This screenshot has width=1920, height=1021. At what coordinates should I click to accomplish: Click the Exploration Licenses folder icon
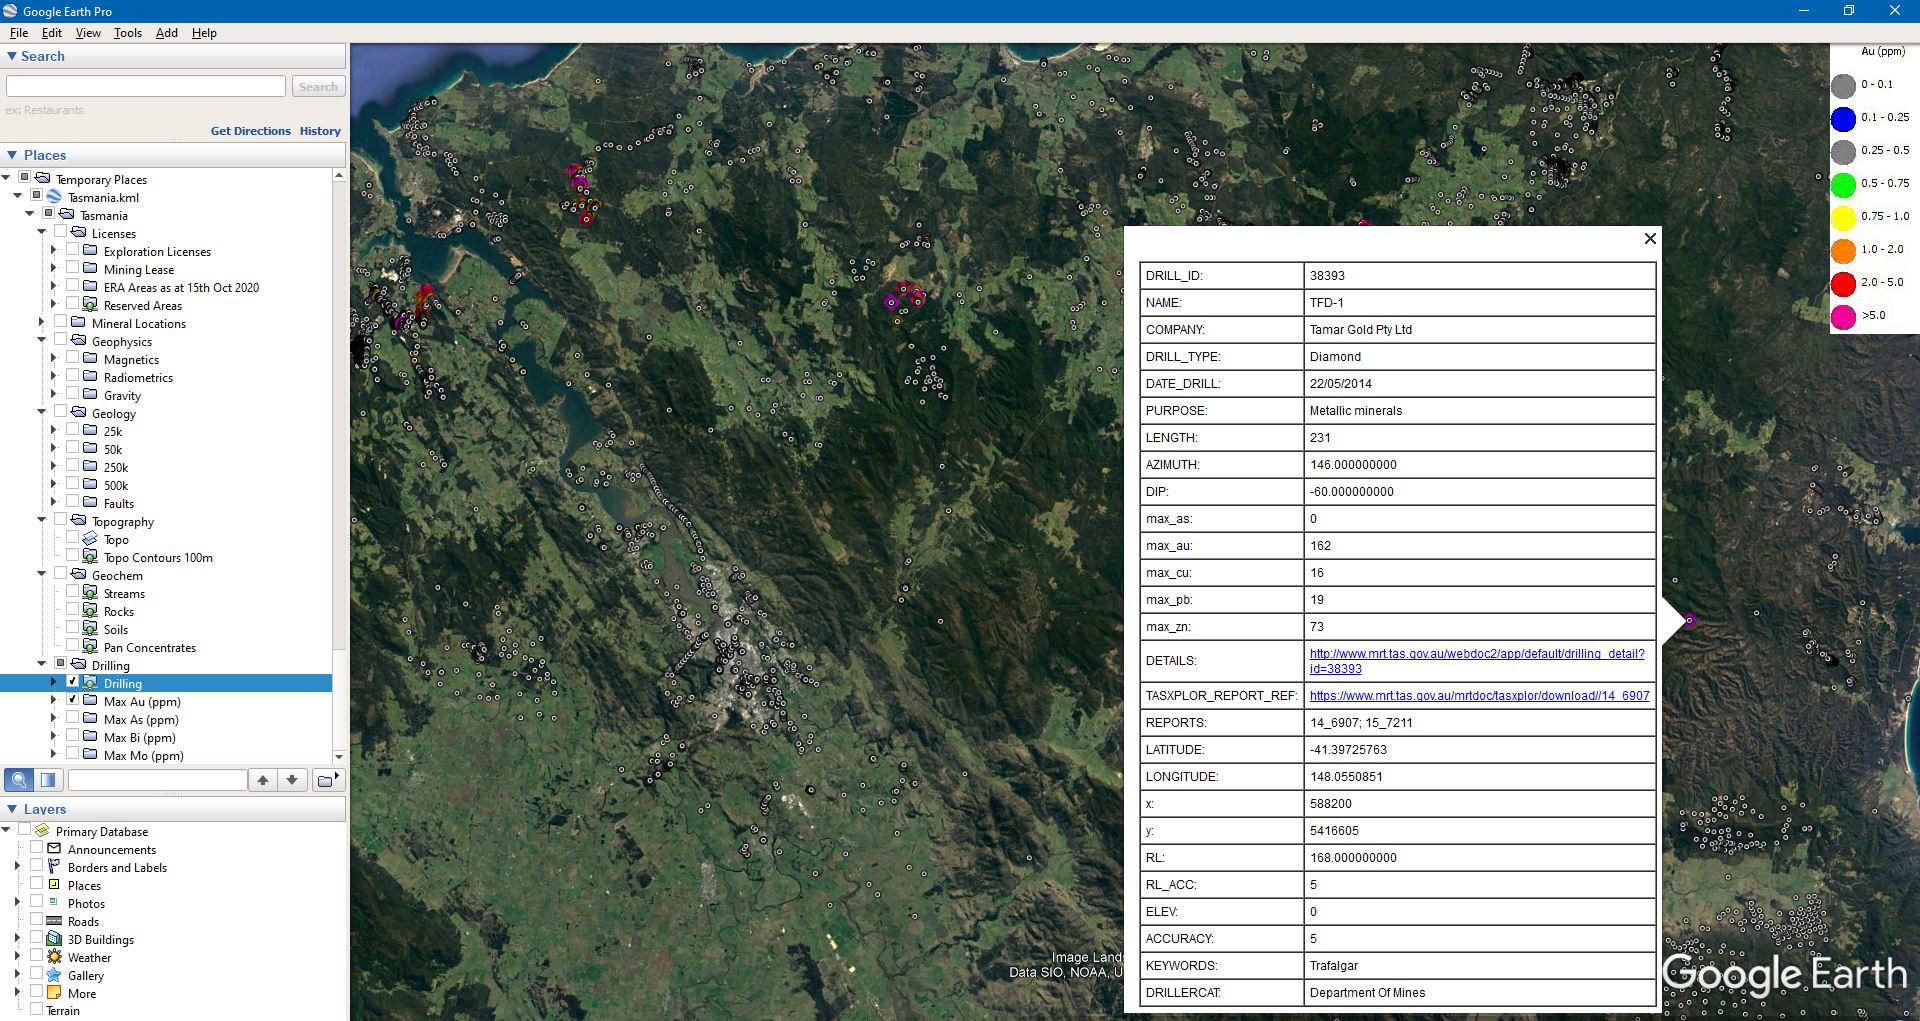pyautogui.click(x=90, y=251)
